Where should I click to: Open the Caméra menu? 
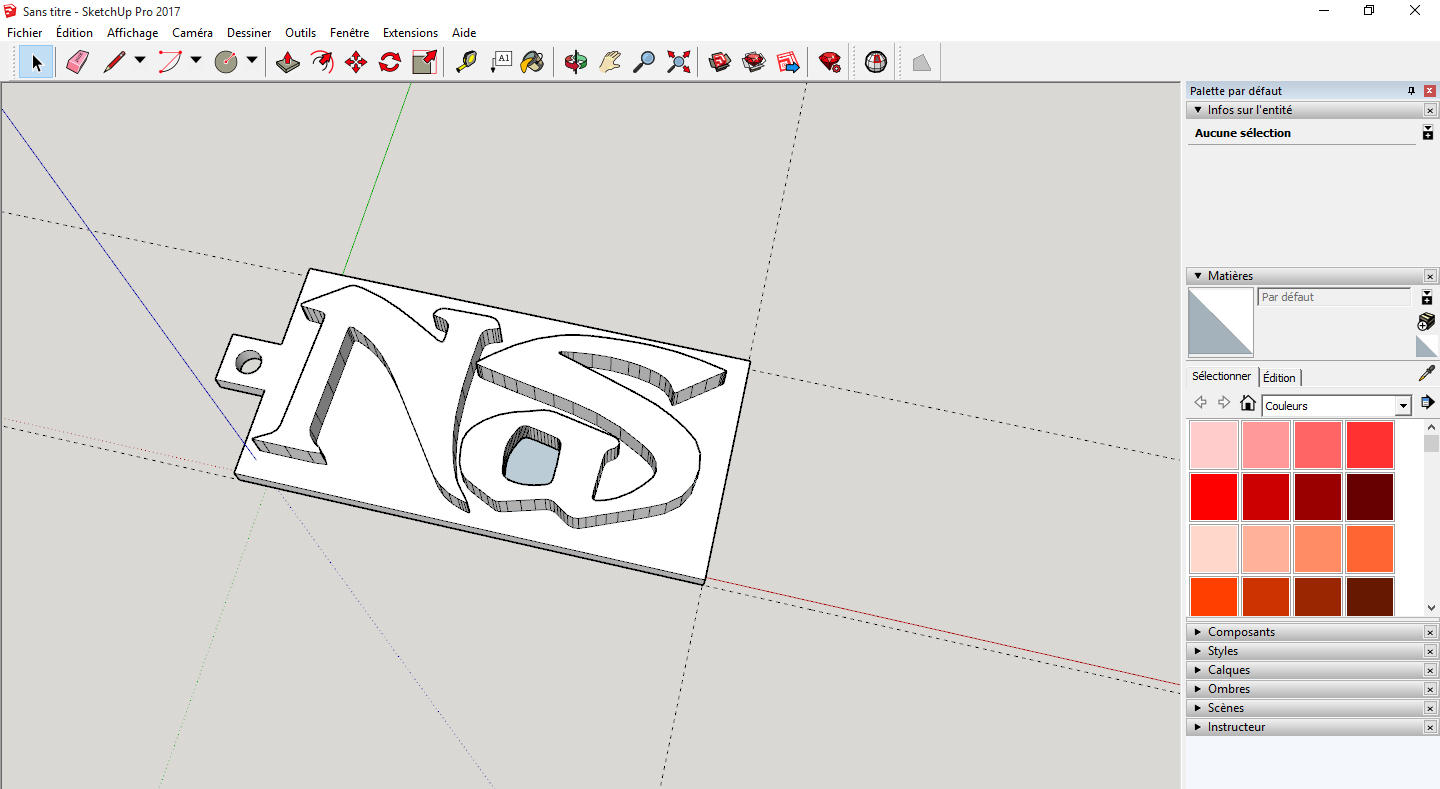pos(192,33)
